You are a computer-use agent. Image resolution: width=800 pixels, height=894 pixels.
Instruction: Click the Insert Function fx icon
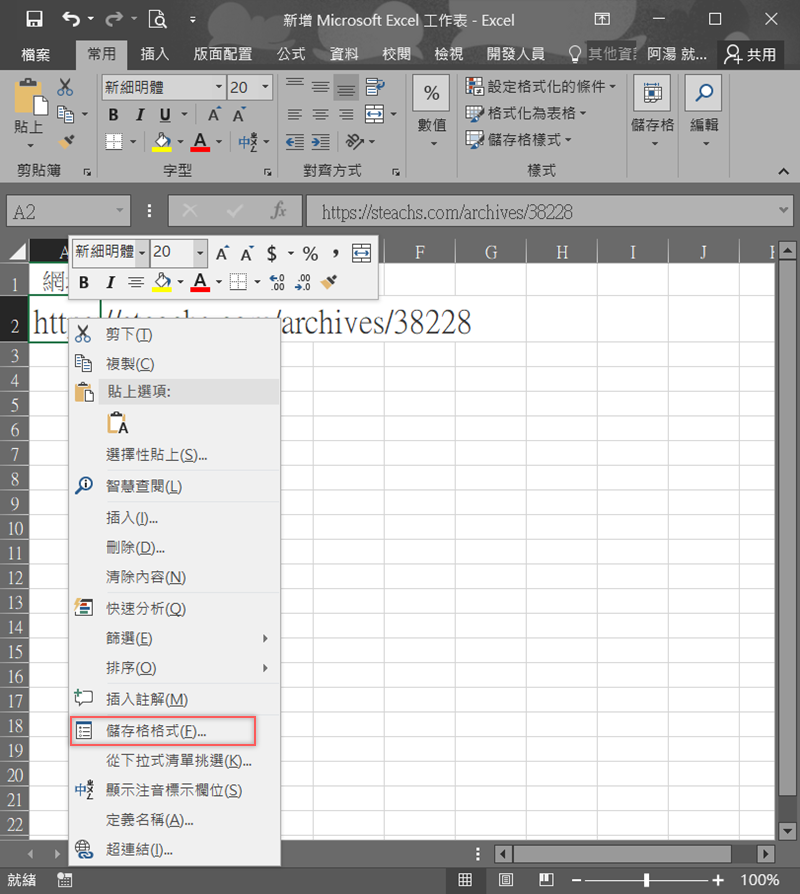click(x=280, y=211)
